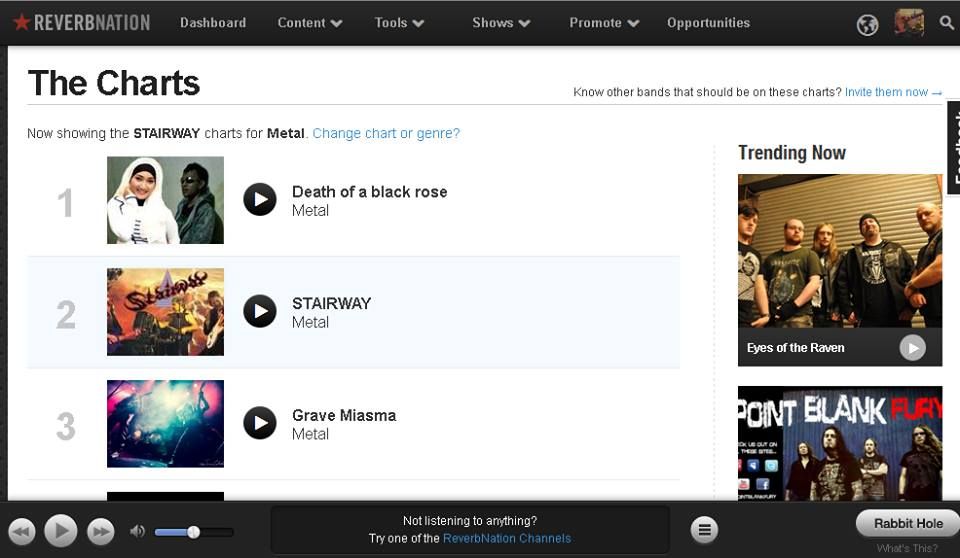Click the ReverbNation star logo
960x558 pixels.
(x=81, y=23)
